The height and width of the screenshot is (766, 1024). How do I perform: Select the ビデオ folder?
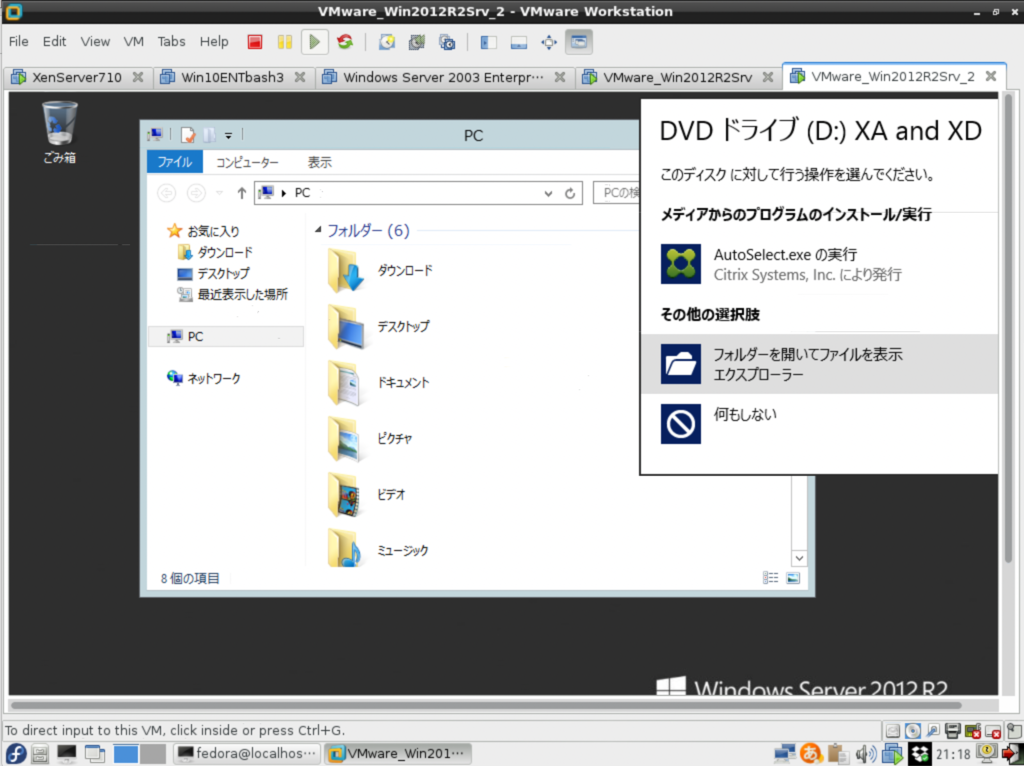(x=367, y=494)
